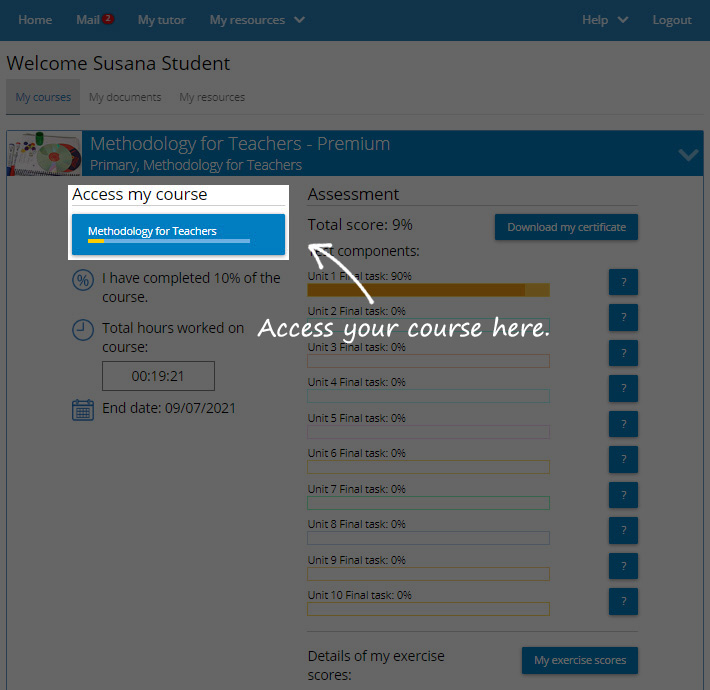Open My tutor from the top menu
Image resolution: width=710 pixels, height=690 pixels.
click(x=160, y=20)
